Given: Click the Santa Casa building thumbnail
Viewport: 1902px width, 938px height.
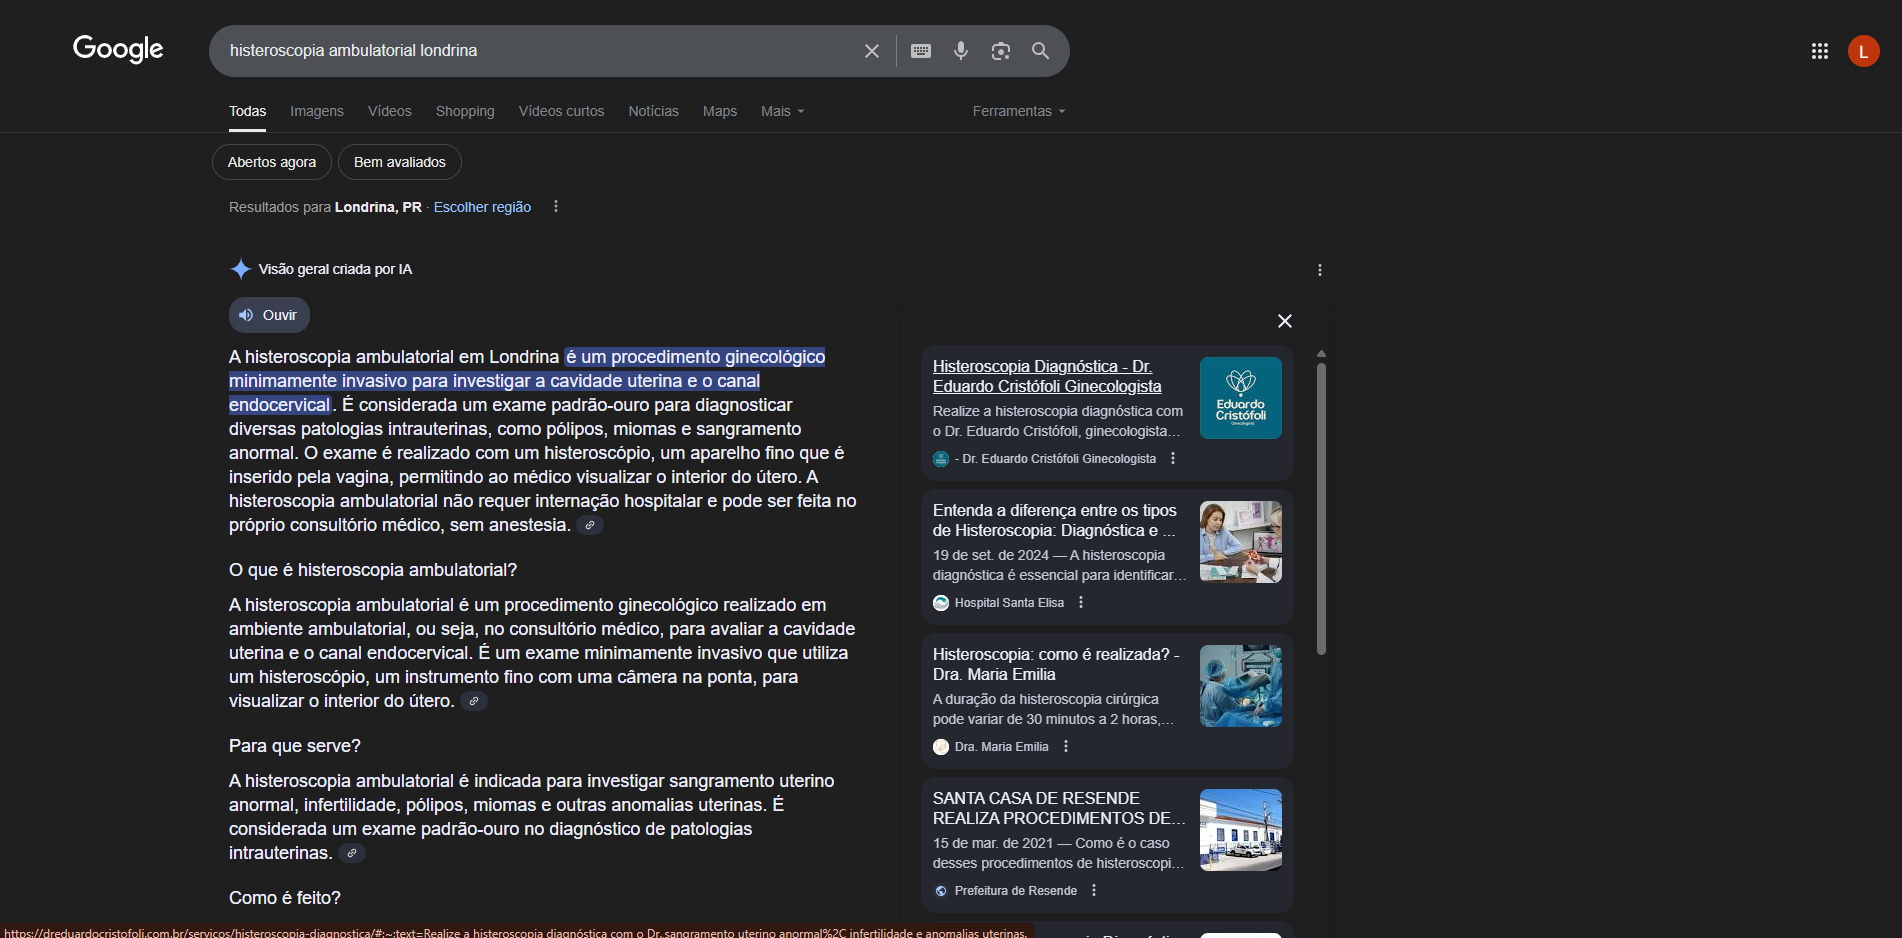Looking at the screenshot, I should pyautogui.click(x=1241, y=830).
